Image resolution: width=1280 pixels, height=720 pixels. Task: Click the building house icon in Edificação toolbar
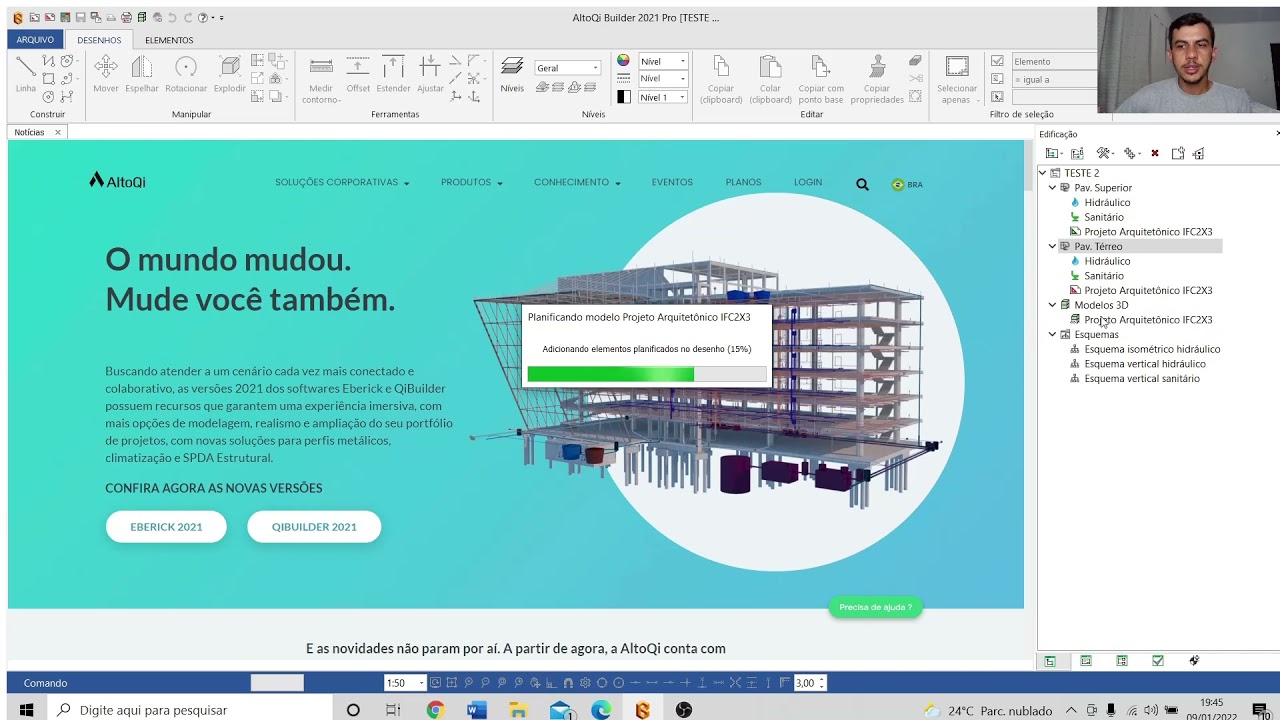(x=1198, y=153)
